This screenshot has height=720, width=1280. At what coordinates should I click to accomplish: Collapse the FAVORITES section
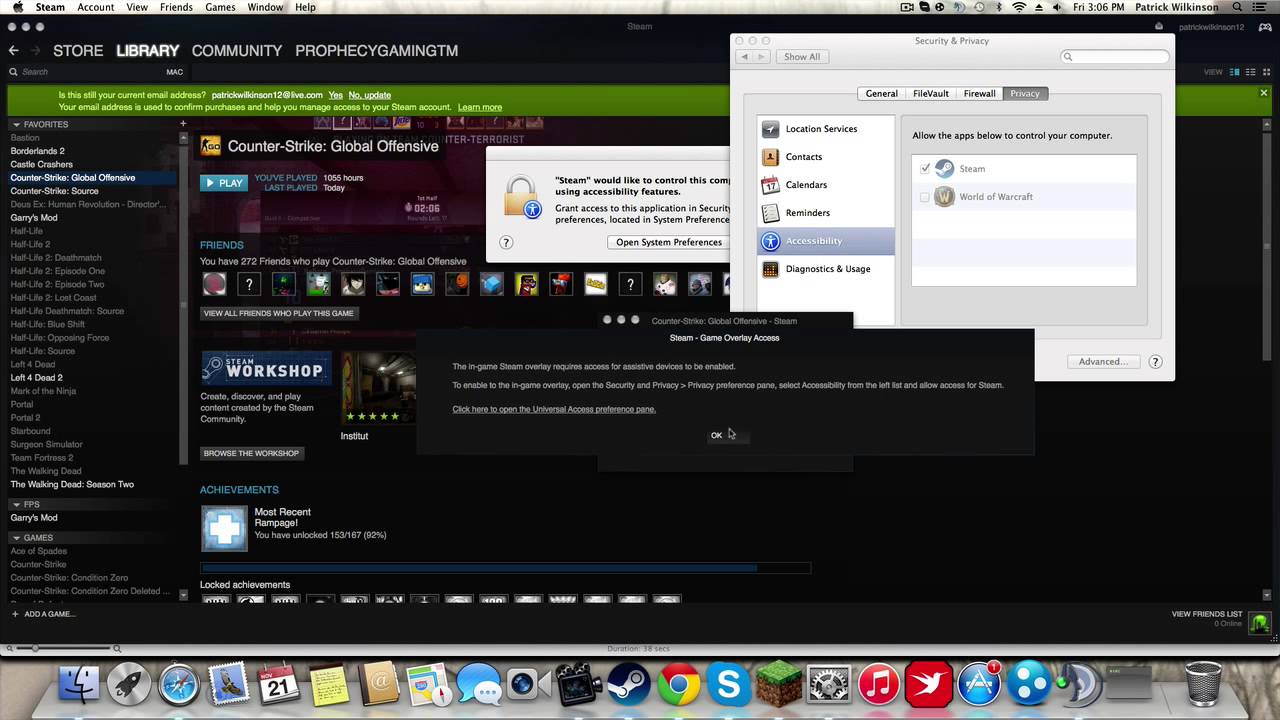pyautogui.click(x=16, y=125)
